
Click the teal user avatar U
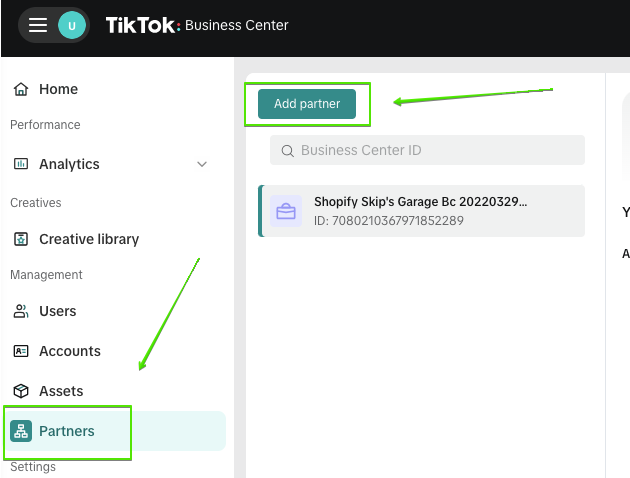(72, 25)
